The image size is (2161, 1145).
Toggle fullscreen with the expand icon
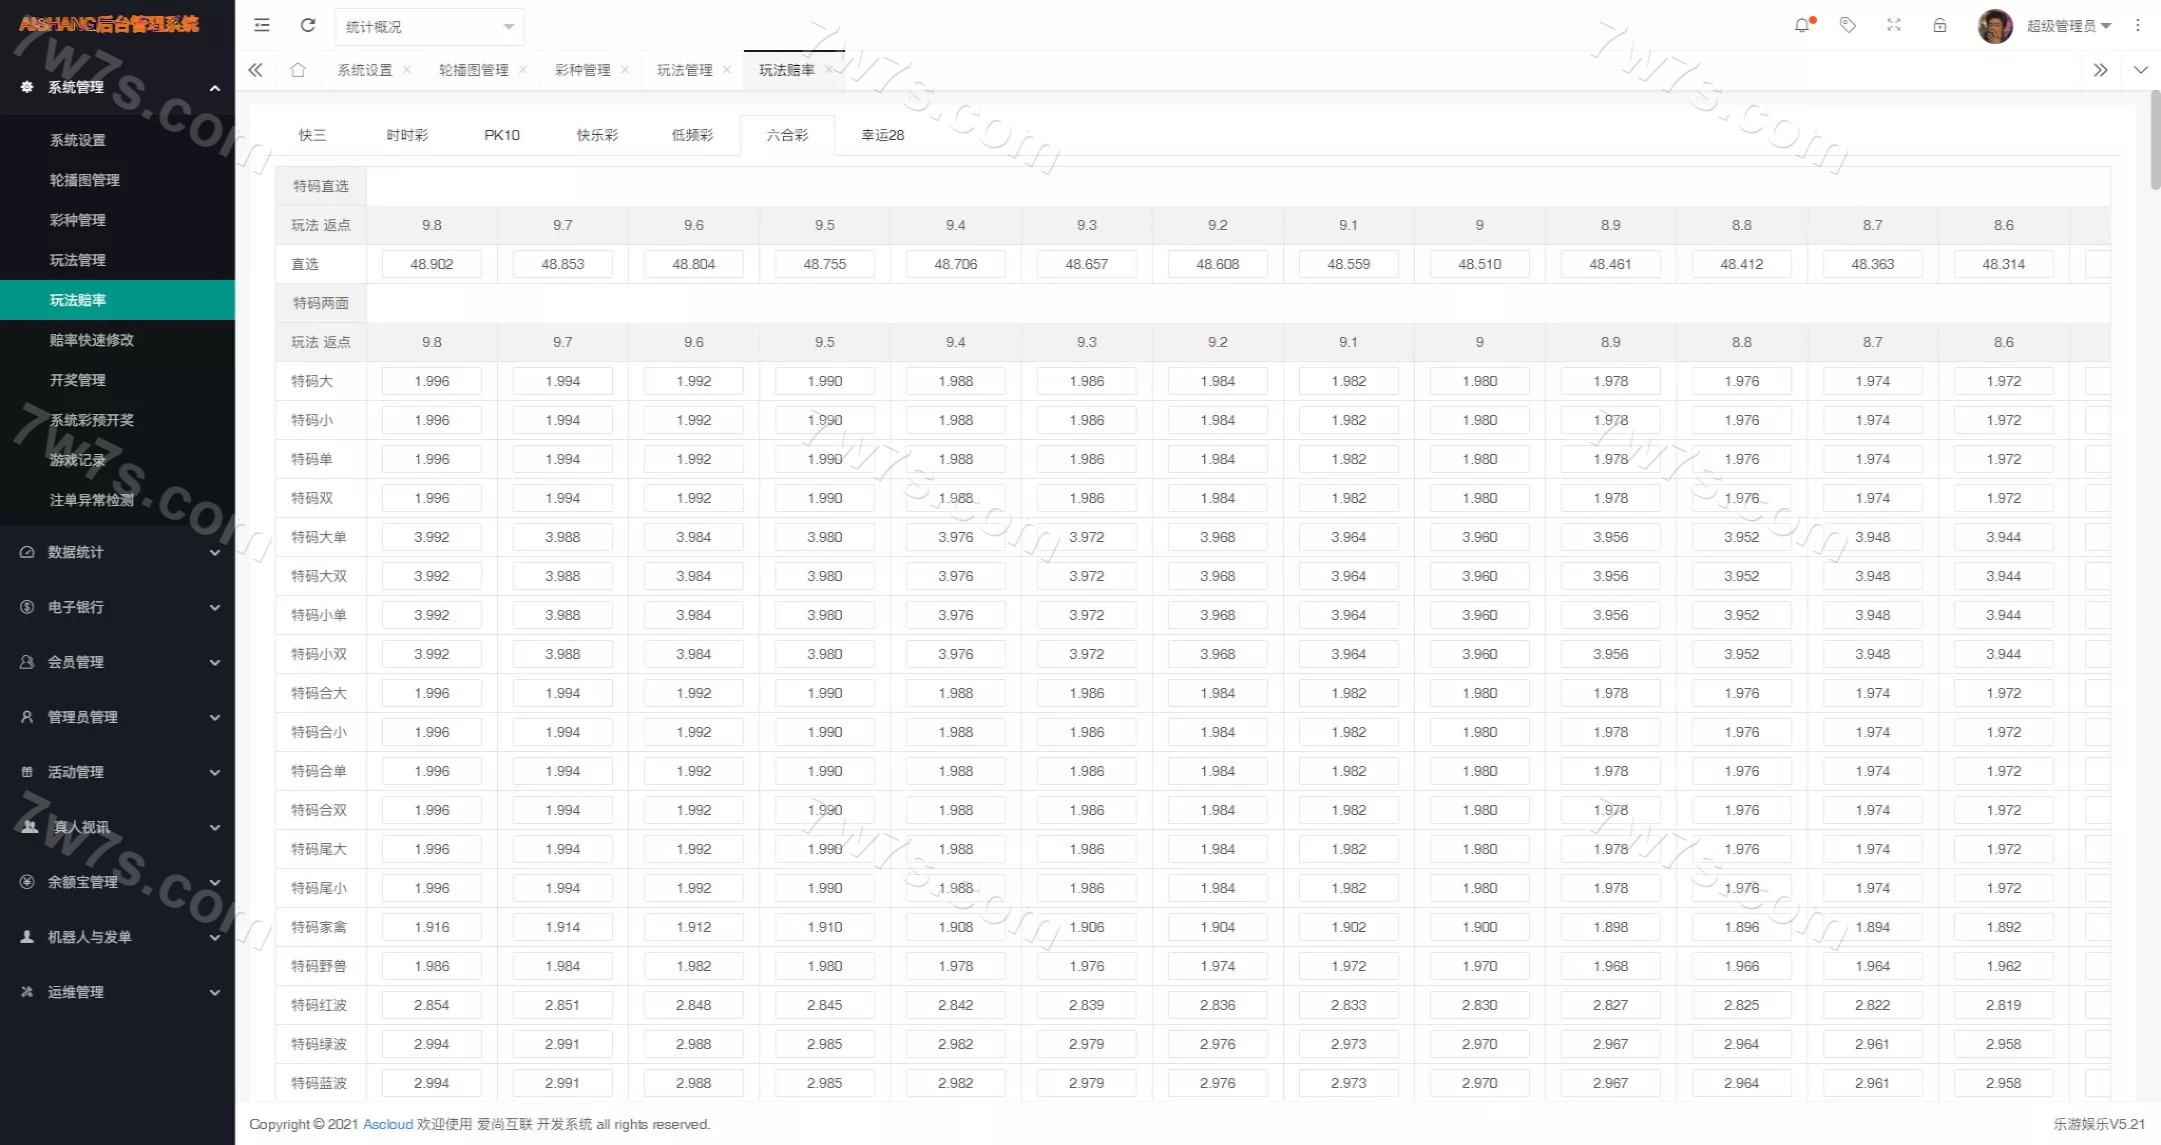click(x=1894, y=26)
